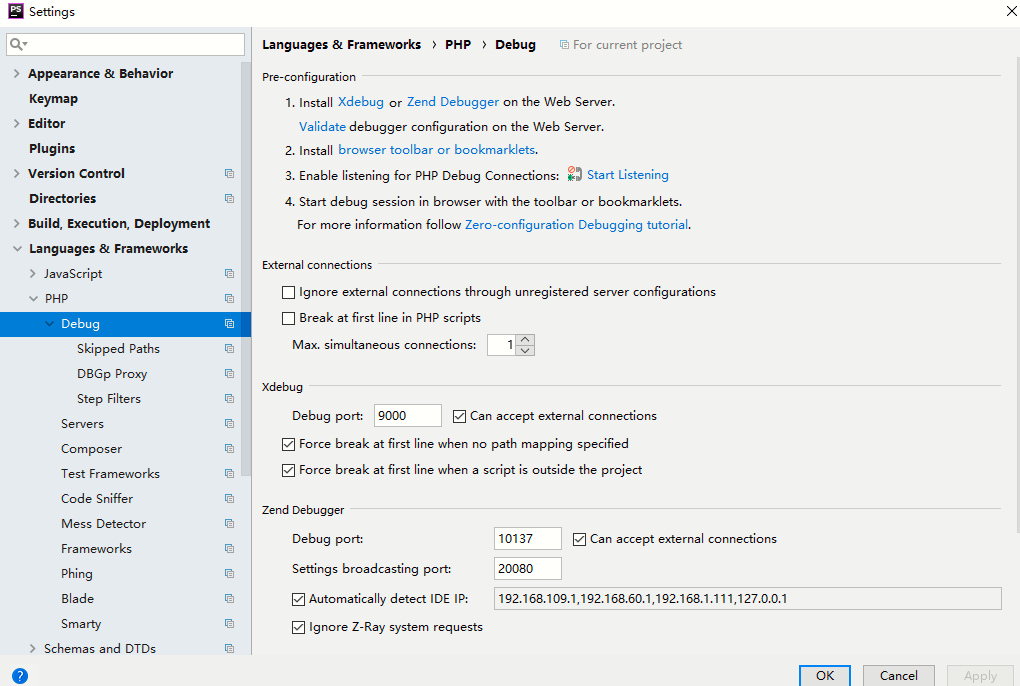Click project-level icon beside Frameworks
This screenshot has width=1020, height=686.
tap(229, 549)
